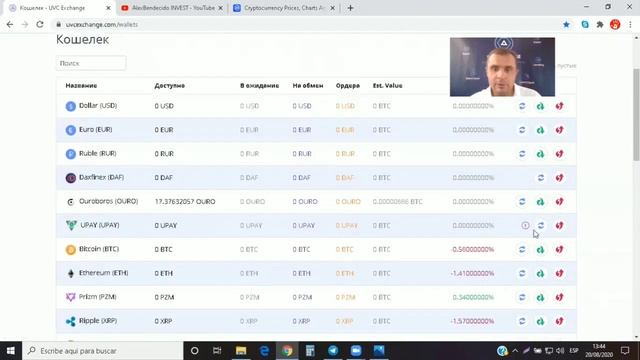The width and height of the screenshot is (640, 360).
Task: Click the exchange icon in Euro (EUR) row
Action: tap(522, 130)
